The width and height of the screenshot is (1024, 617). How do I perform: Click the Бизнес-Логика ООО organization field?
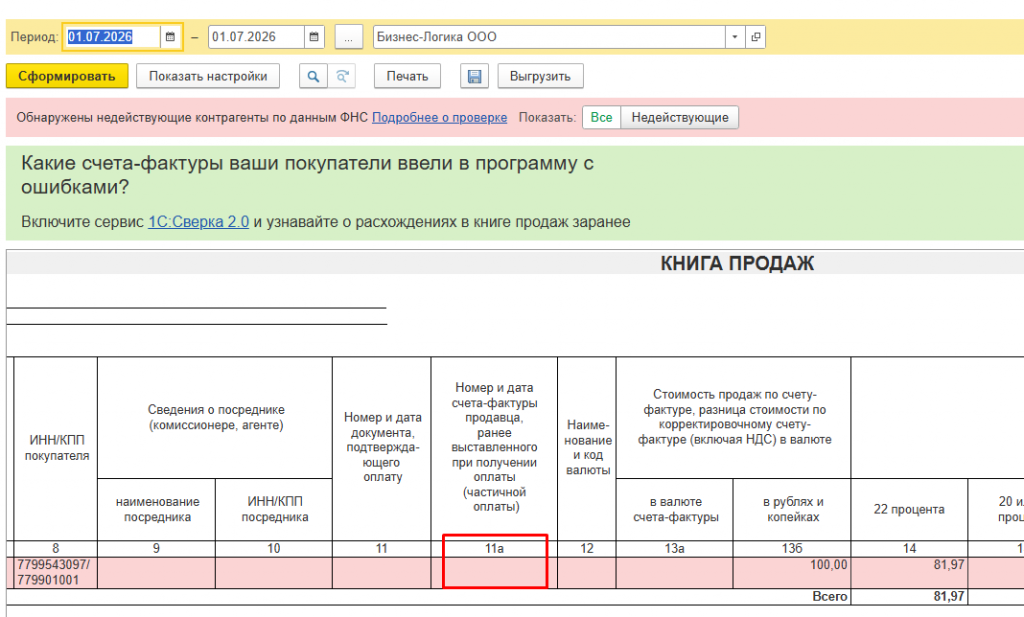pos(549,37)
